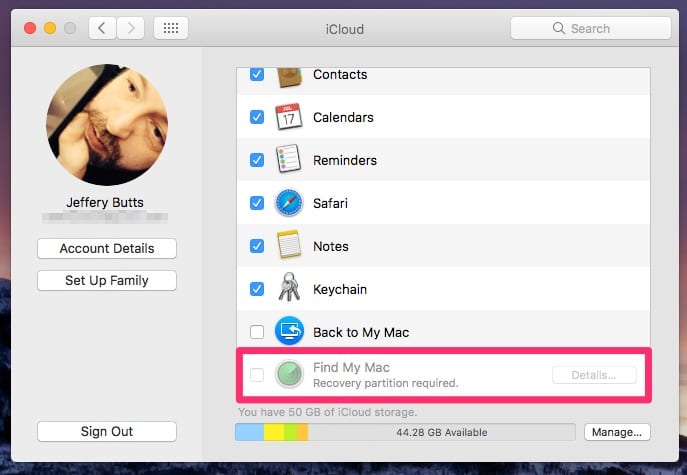The height and width of the screenshot is (475, 687).
Task: Open Account Details
Action: 107,248
